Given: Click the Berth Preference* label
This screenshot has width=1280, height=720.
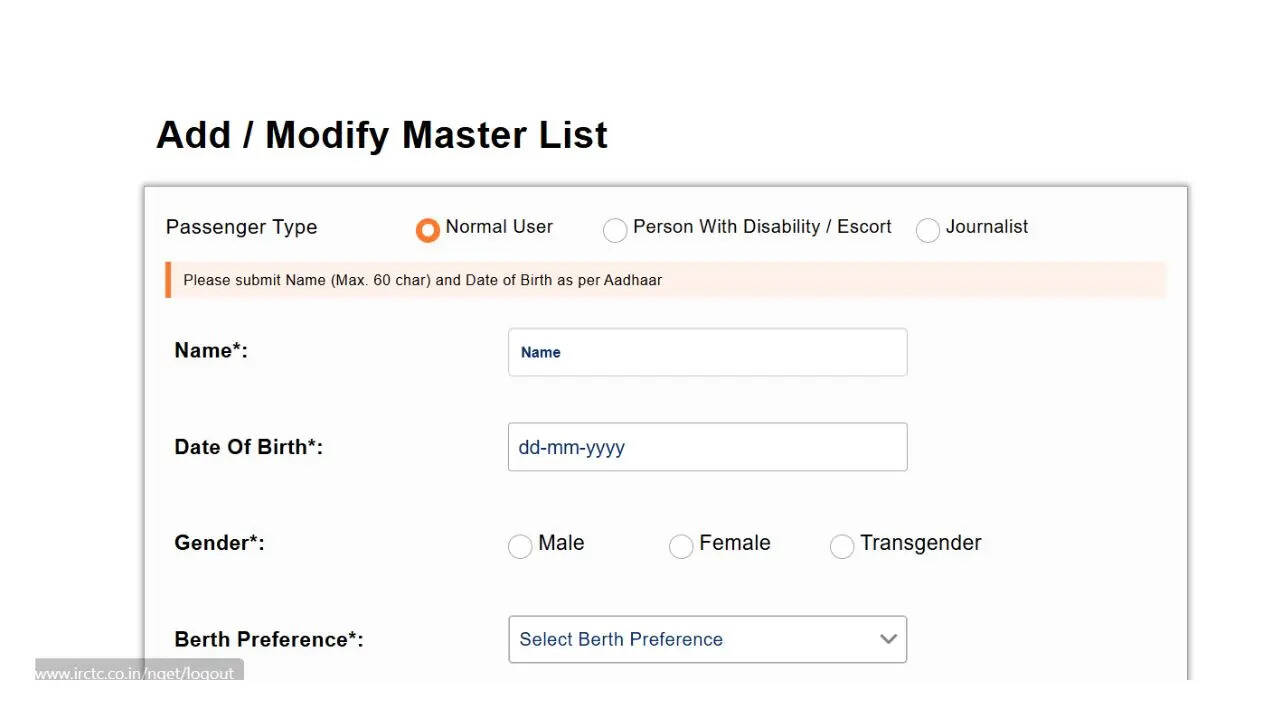Looking at the screenshot, I should pos(268,639).
